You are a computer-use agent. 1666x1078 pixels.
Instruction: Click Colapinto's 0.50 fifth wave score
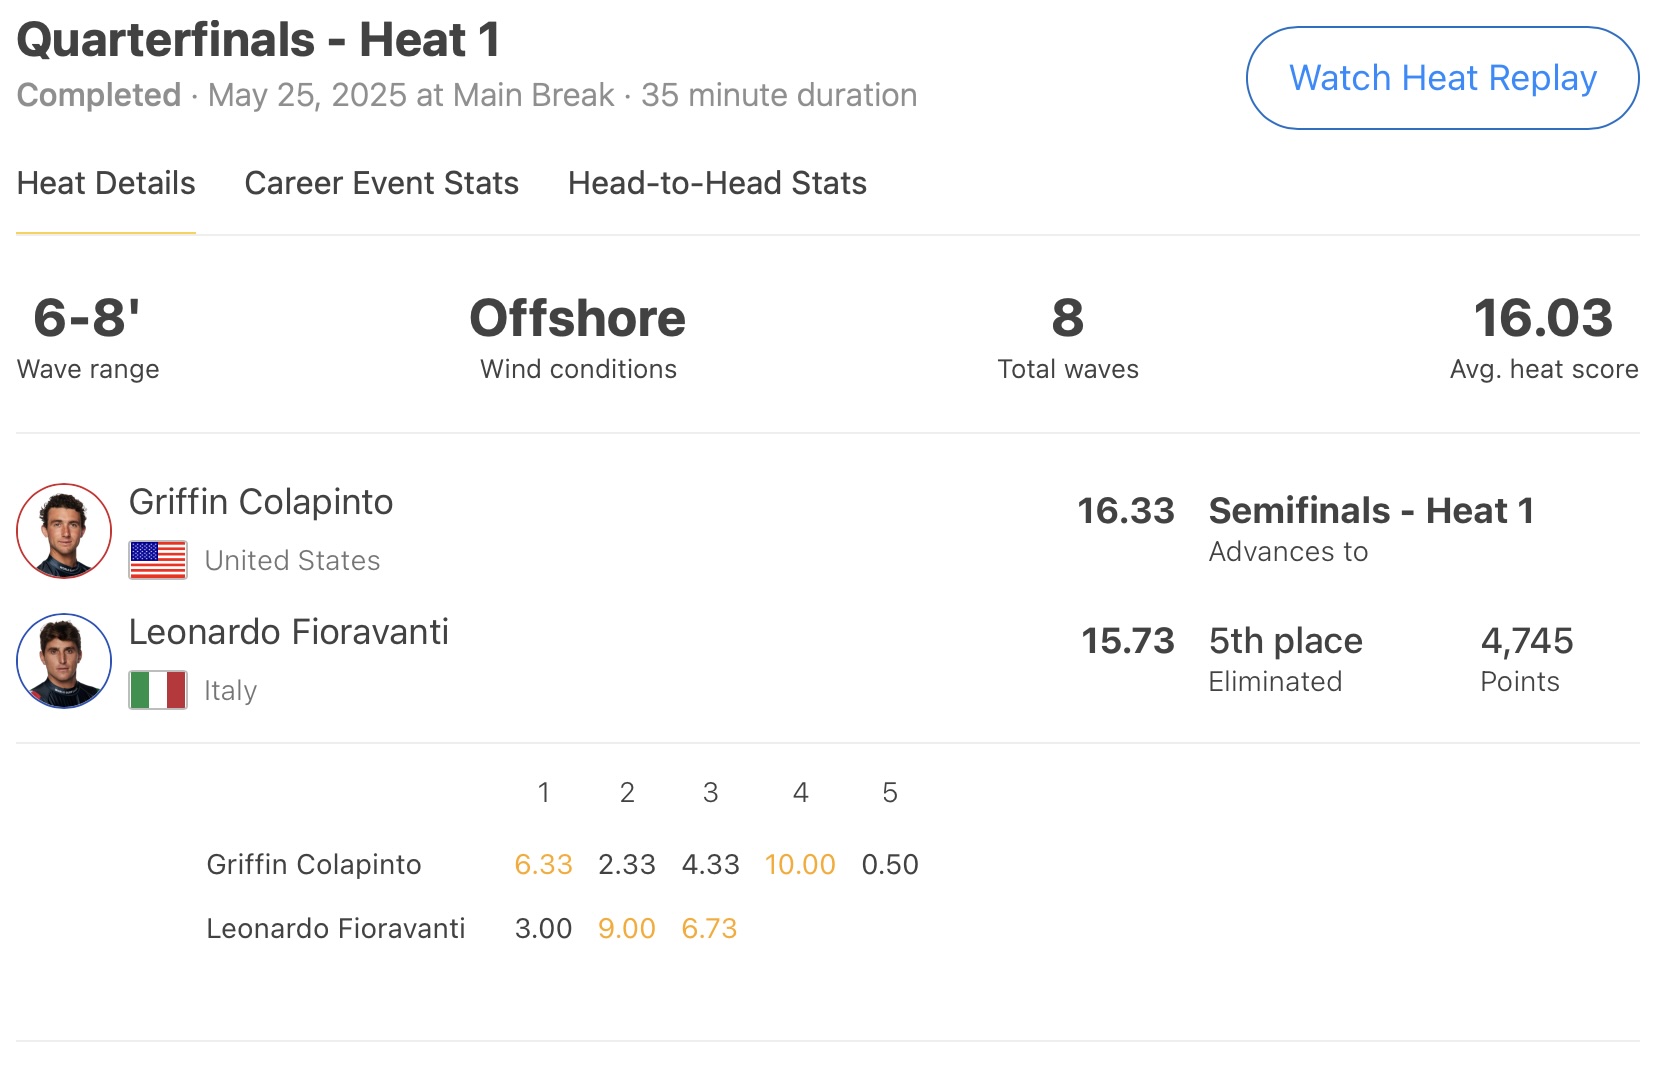point(890,864)
